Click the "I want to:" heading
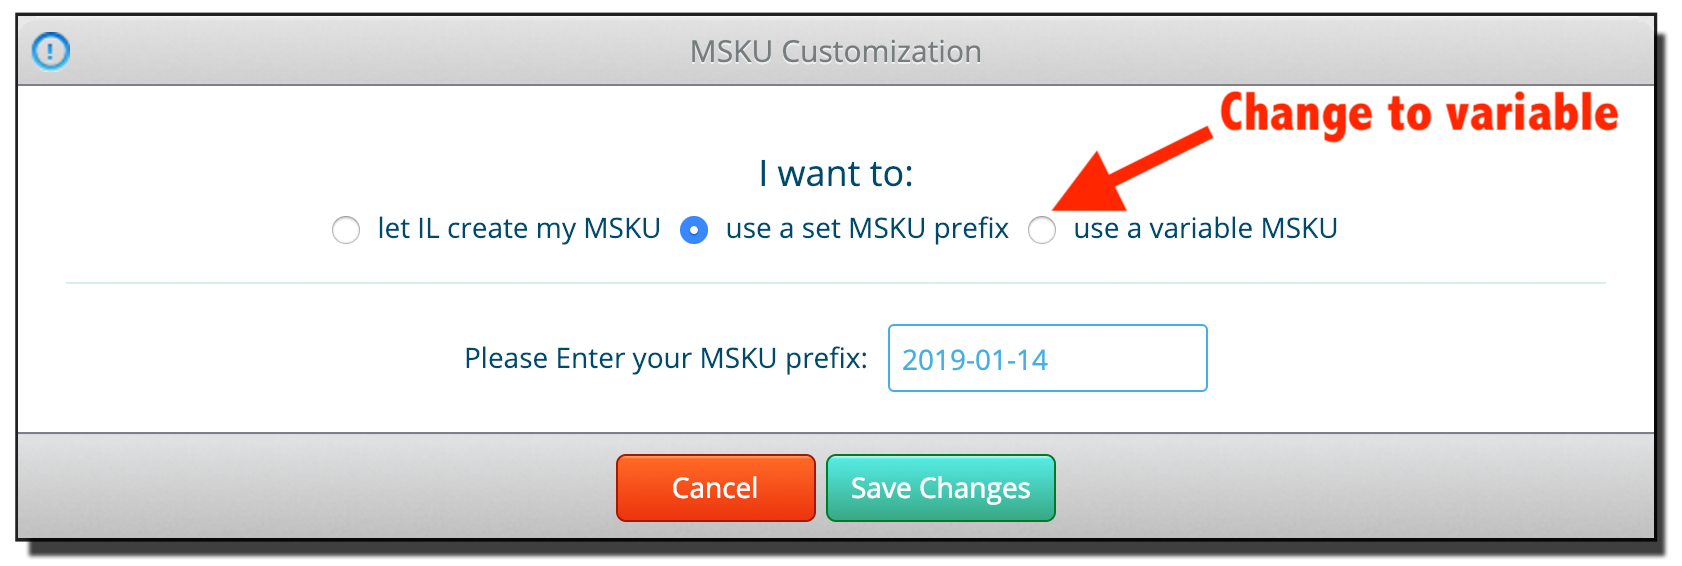The height and width of the screenshot is (566, 1682). pos(836,173)
